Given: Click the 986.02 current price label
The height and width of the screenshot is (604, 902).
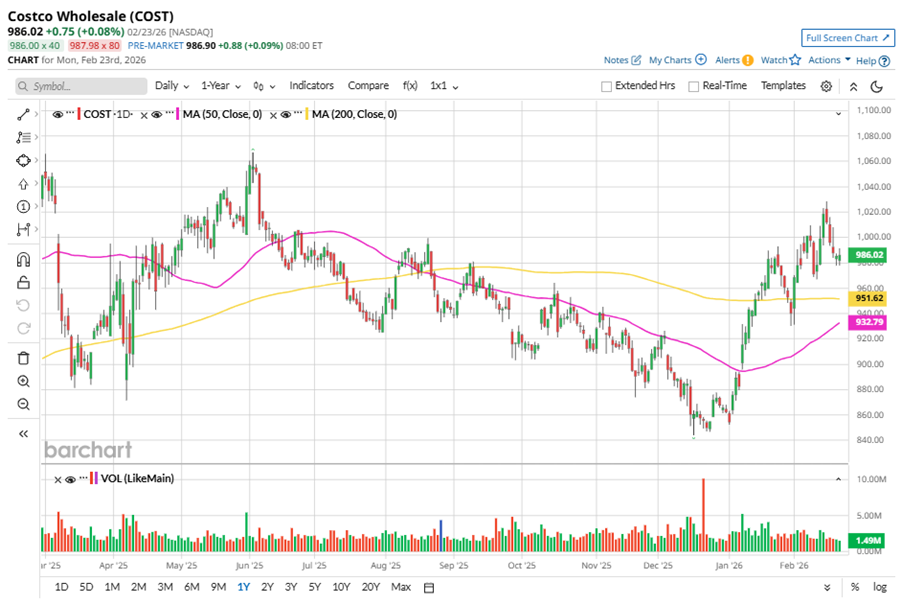Looking at the screenshot, I should pyautogui.click(x=869, y=255).
